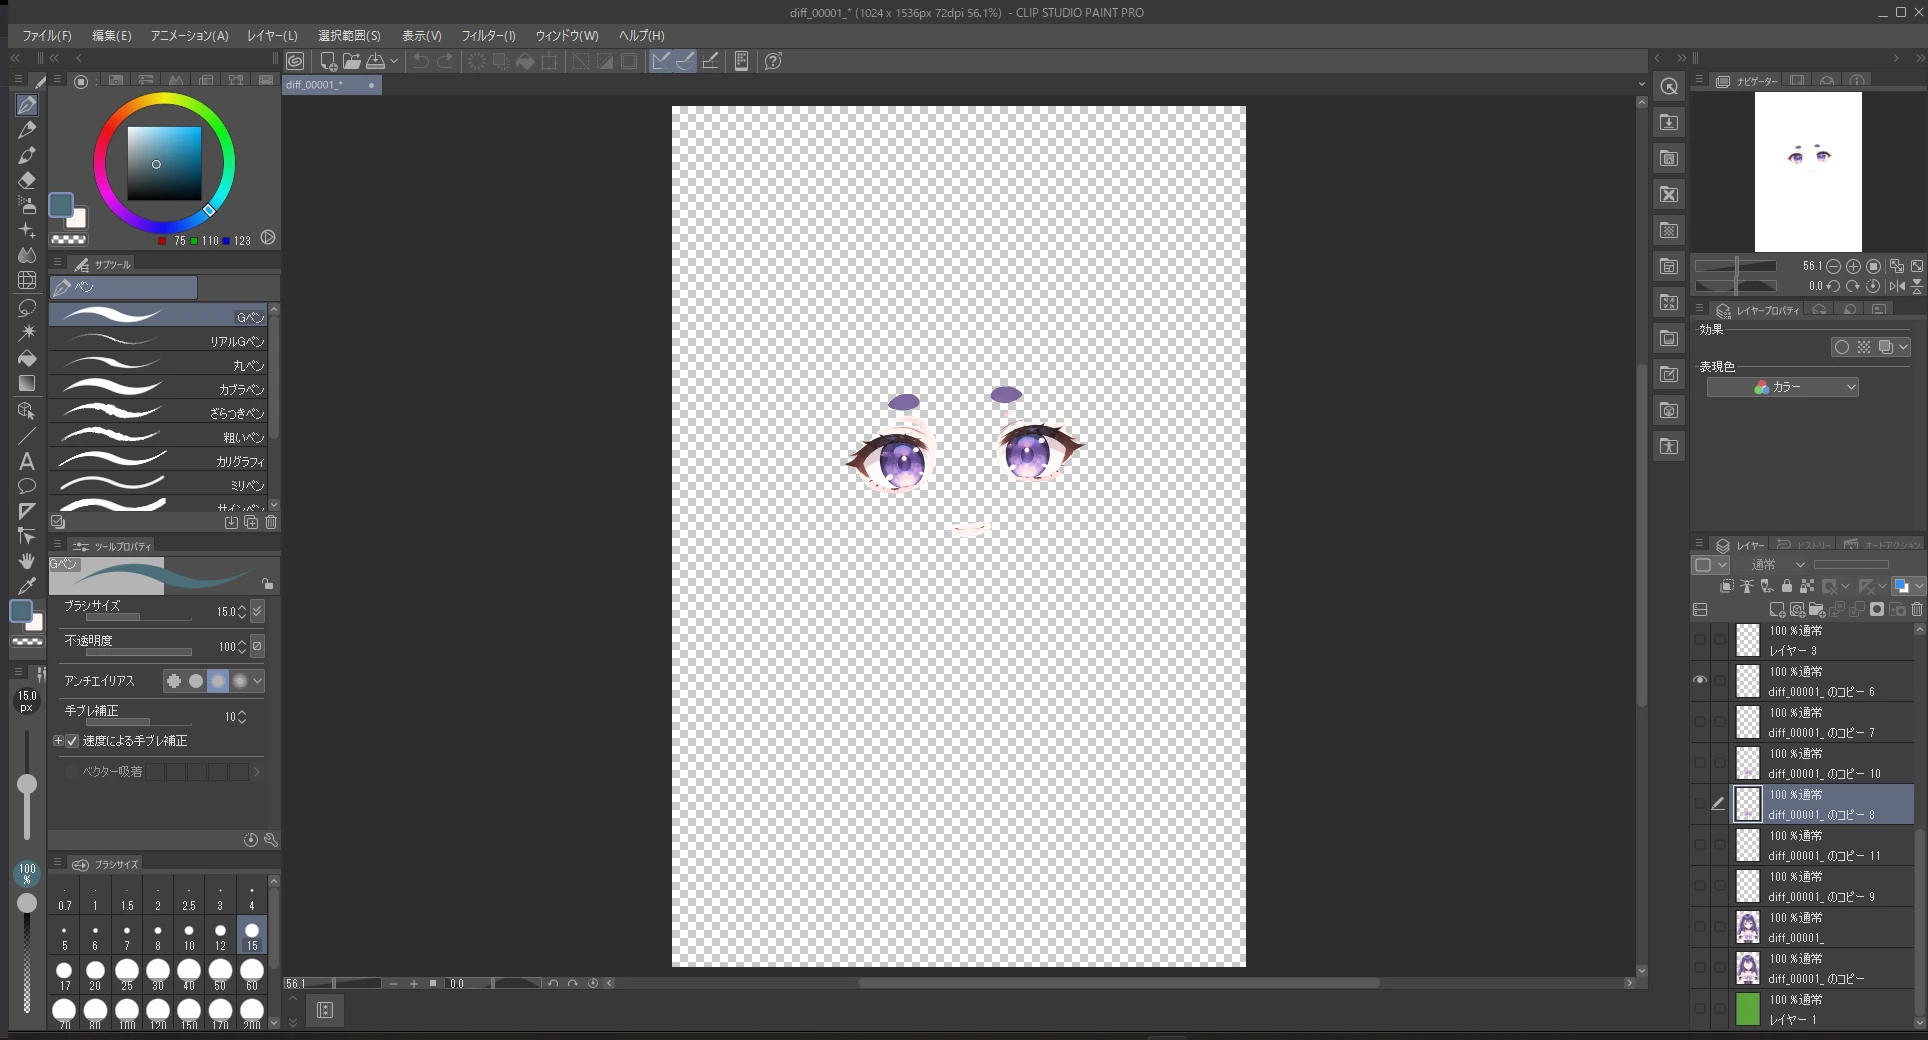Select the リアルGペン sub tool

click(x=158, y=341)
